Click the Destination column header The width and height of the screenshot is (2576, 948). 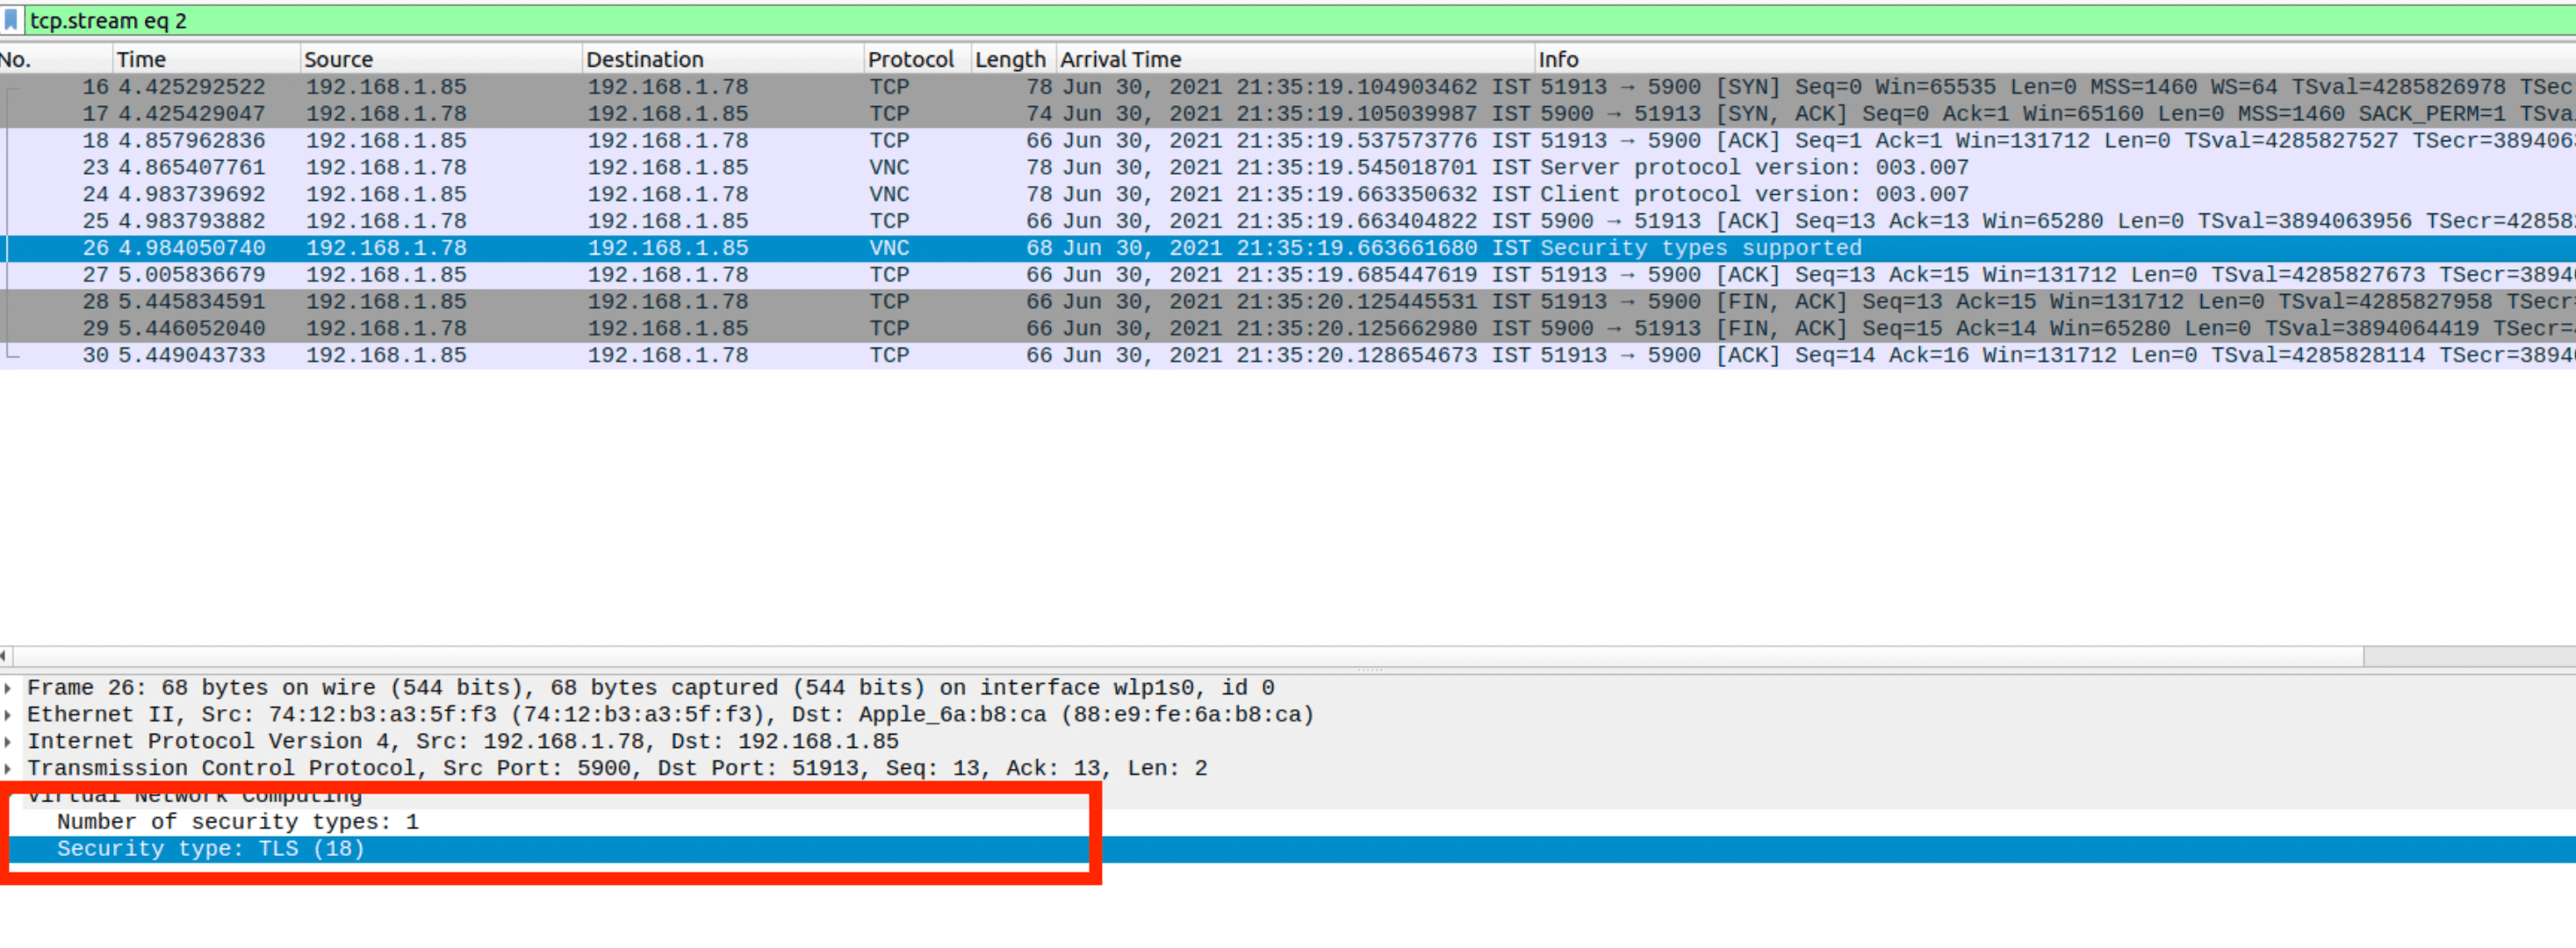644,59
